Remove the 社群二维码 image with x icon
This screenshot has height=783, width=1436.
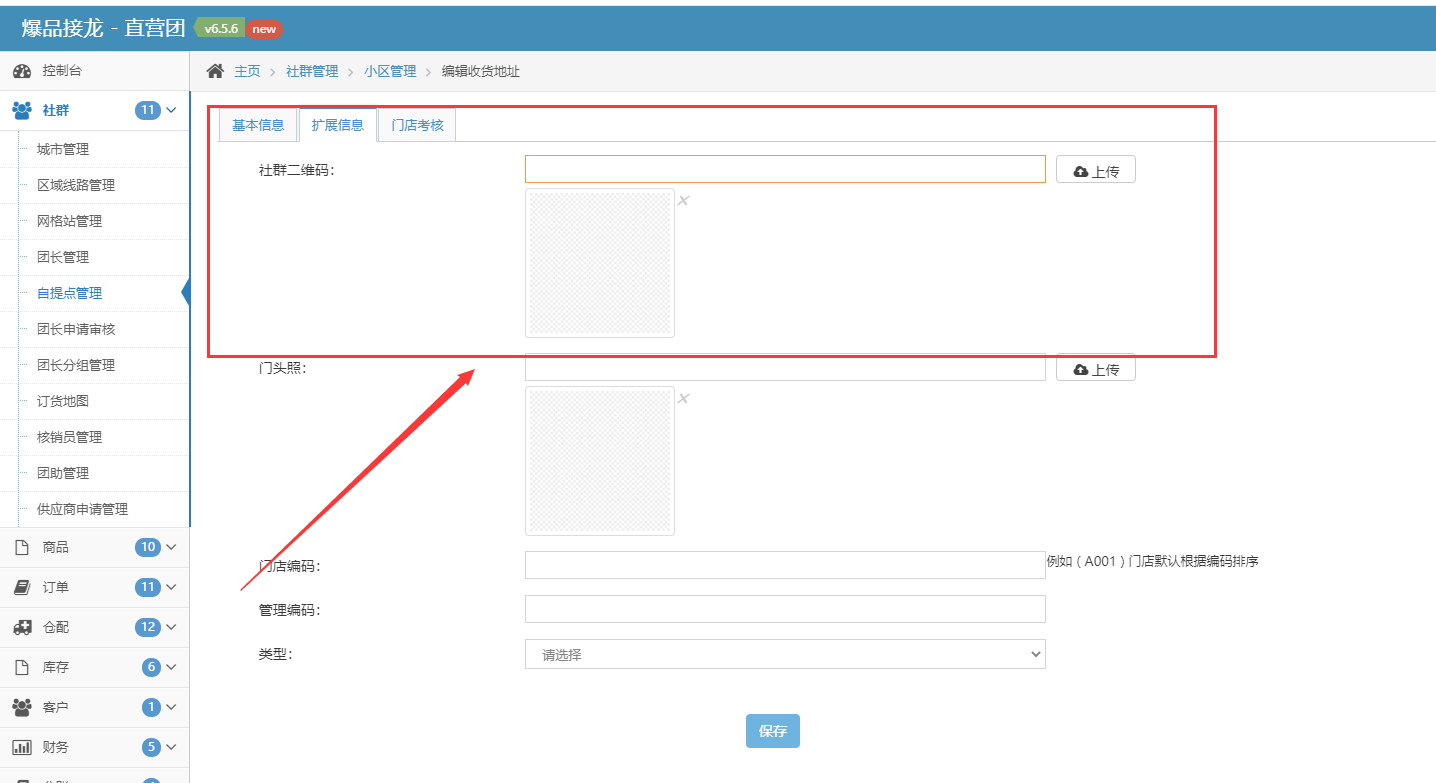click(684, 200)
